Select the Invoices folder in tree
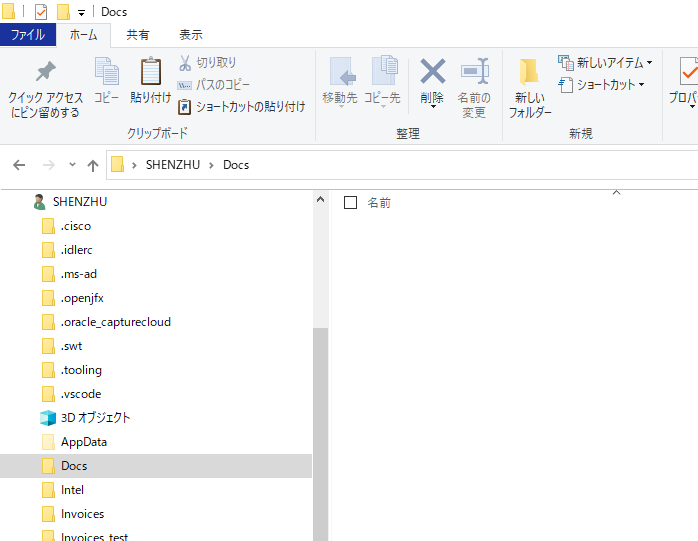 [73, 514]
